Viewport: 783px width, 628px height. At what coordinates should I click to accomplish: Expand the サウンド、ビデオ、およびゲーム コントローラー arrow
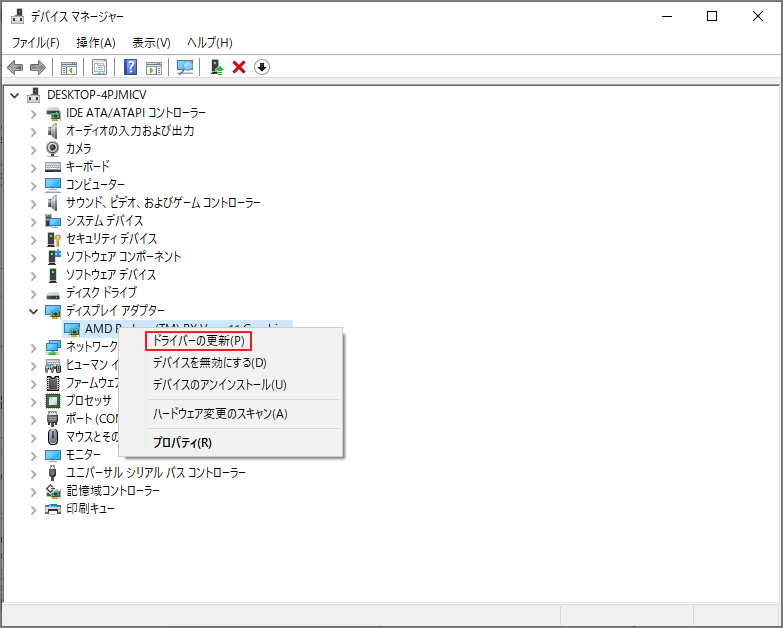coord(33,204)
